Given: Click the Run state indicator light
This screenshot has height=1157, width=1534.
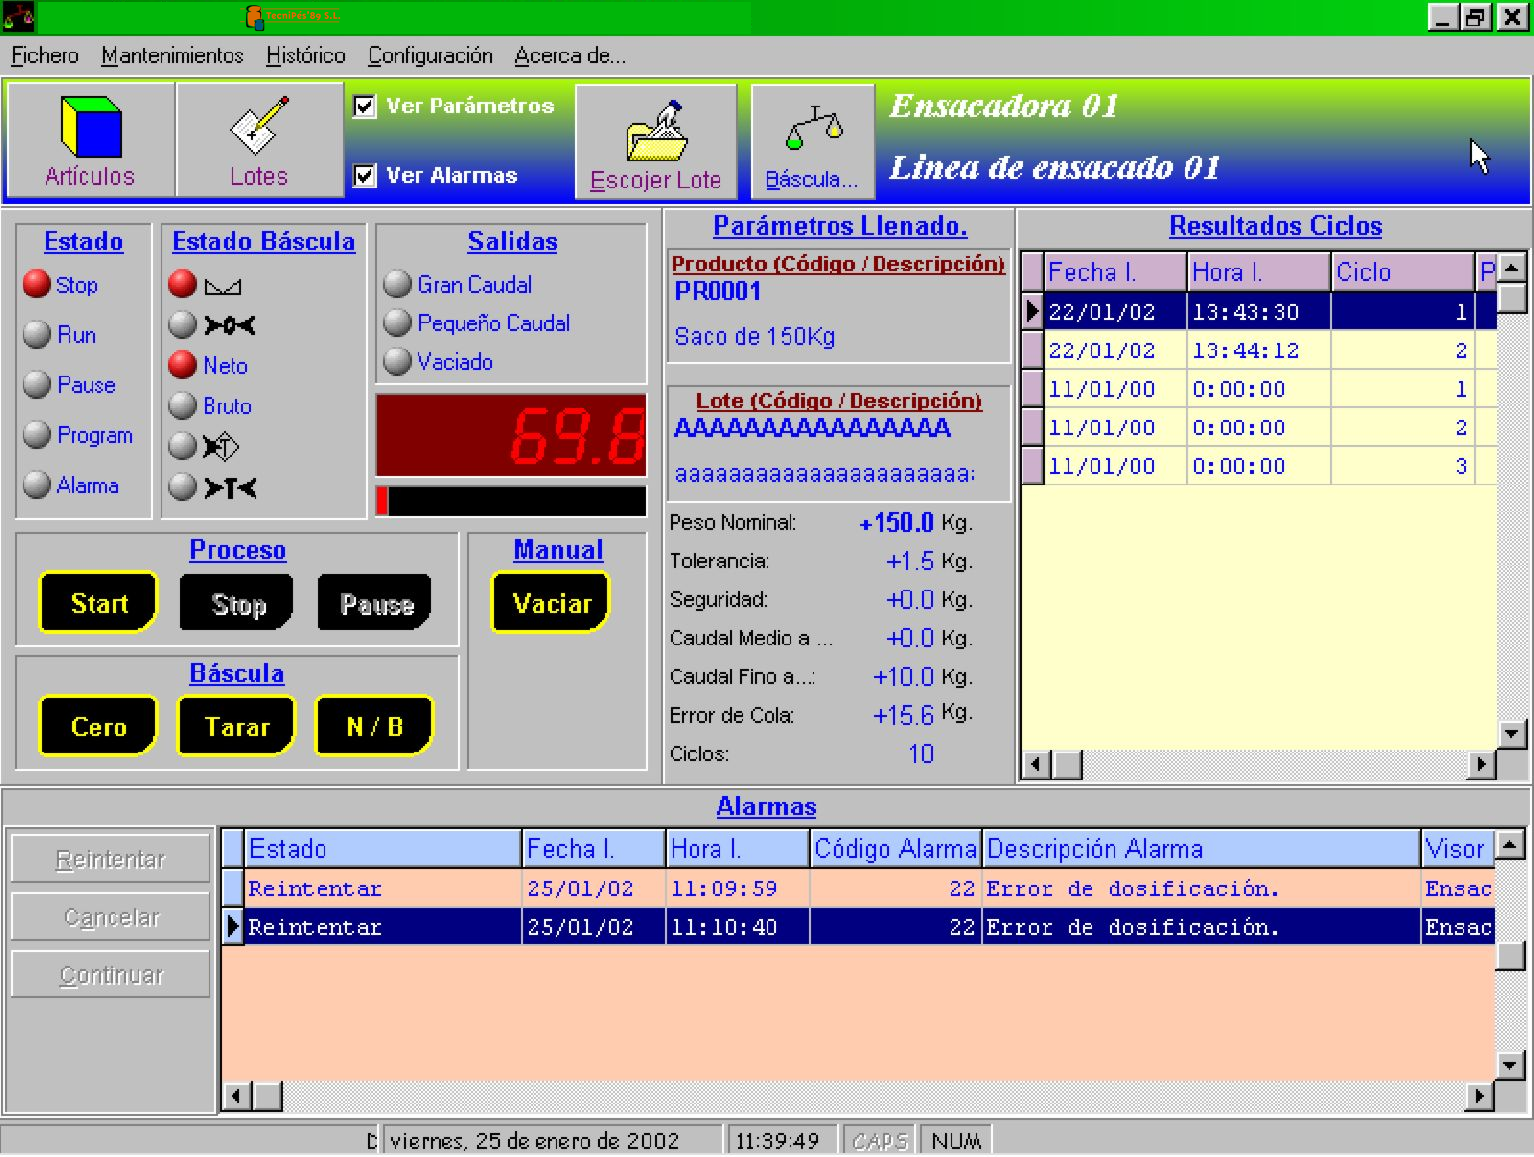Looking at the screenshot, I should point(37,334).
